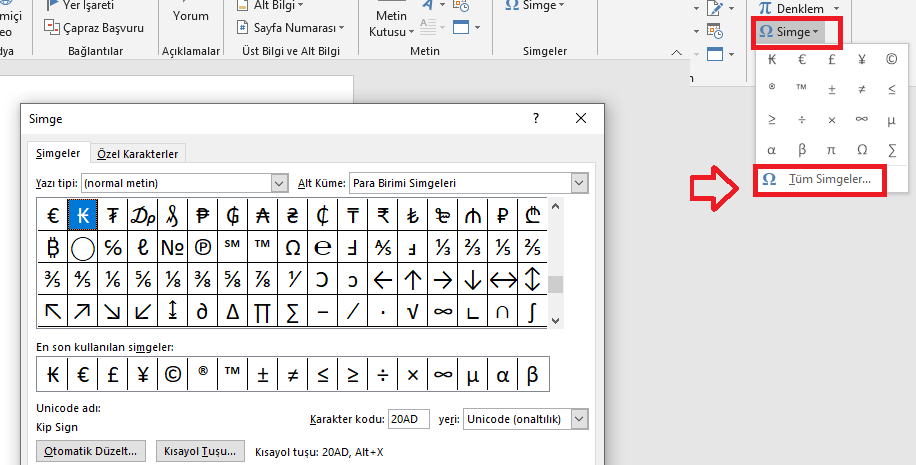
Task: Select the Euro sign in the symbol grid
Action: coord(53,215)
